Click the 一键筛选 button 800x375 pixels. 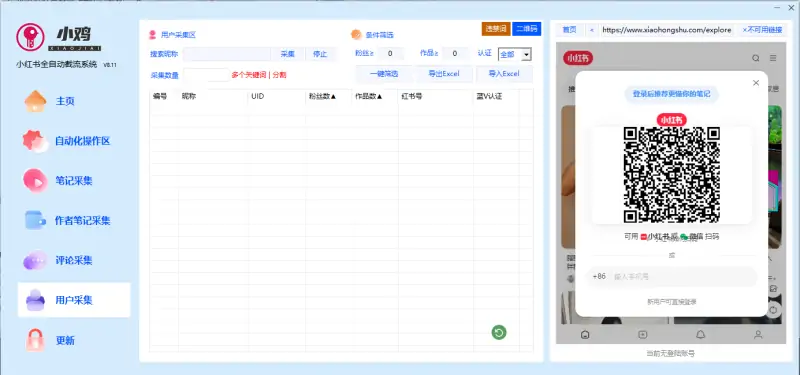click(x=384, y=74)
